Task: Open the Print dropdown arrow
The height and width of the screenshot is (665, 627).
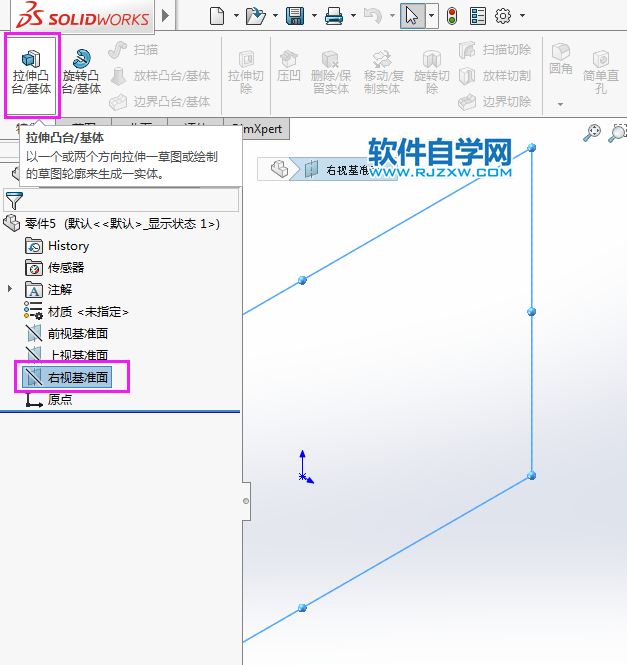Action: pyautogui.click(x=353, y=16)
